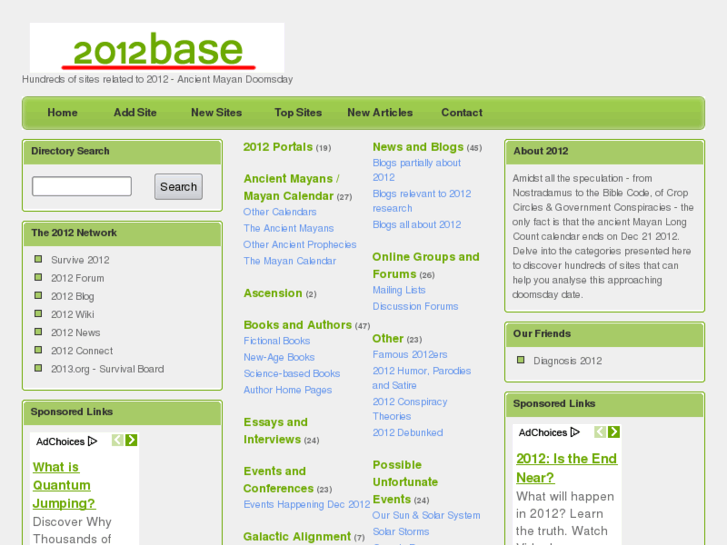Open Discussion Forums subcategory
Image resolution: width=727 pixels, height=545 pixels.
[415, 306]
